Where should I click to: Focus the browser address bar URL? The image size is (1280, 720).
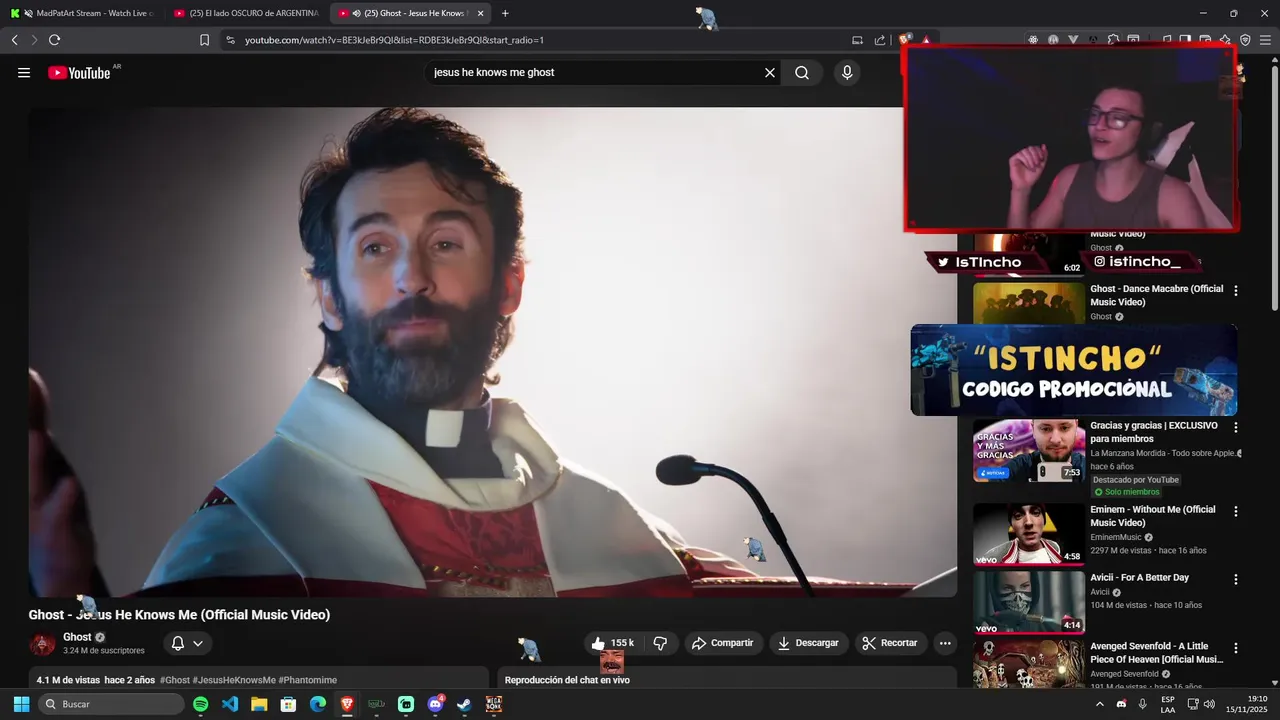point(394,40)
